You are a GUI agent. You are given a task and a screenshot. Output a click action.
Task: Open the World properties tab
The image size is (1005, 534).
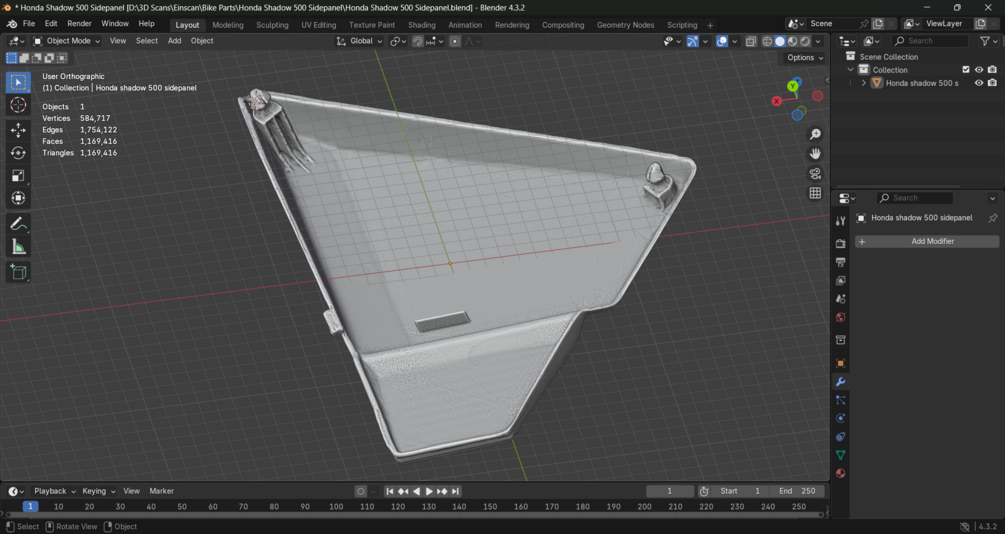click(x=840, y=317)
